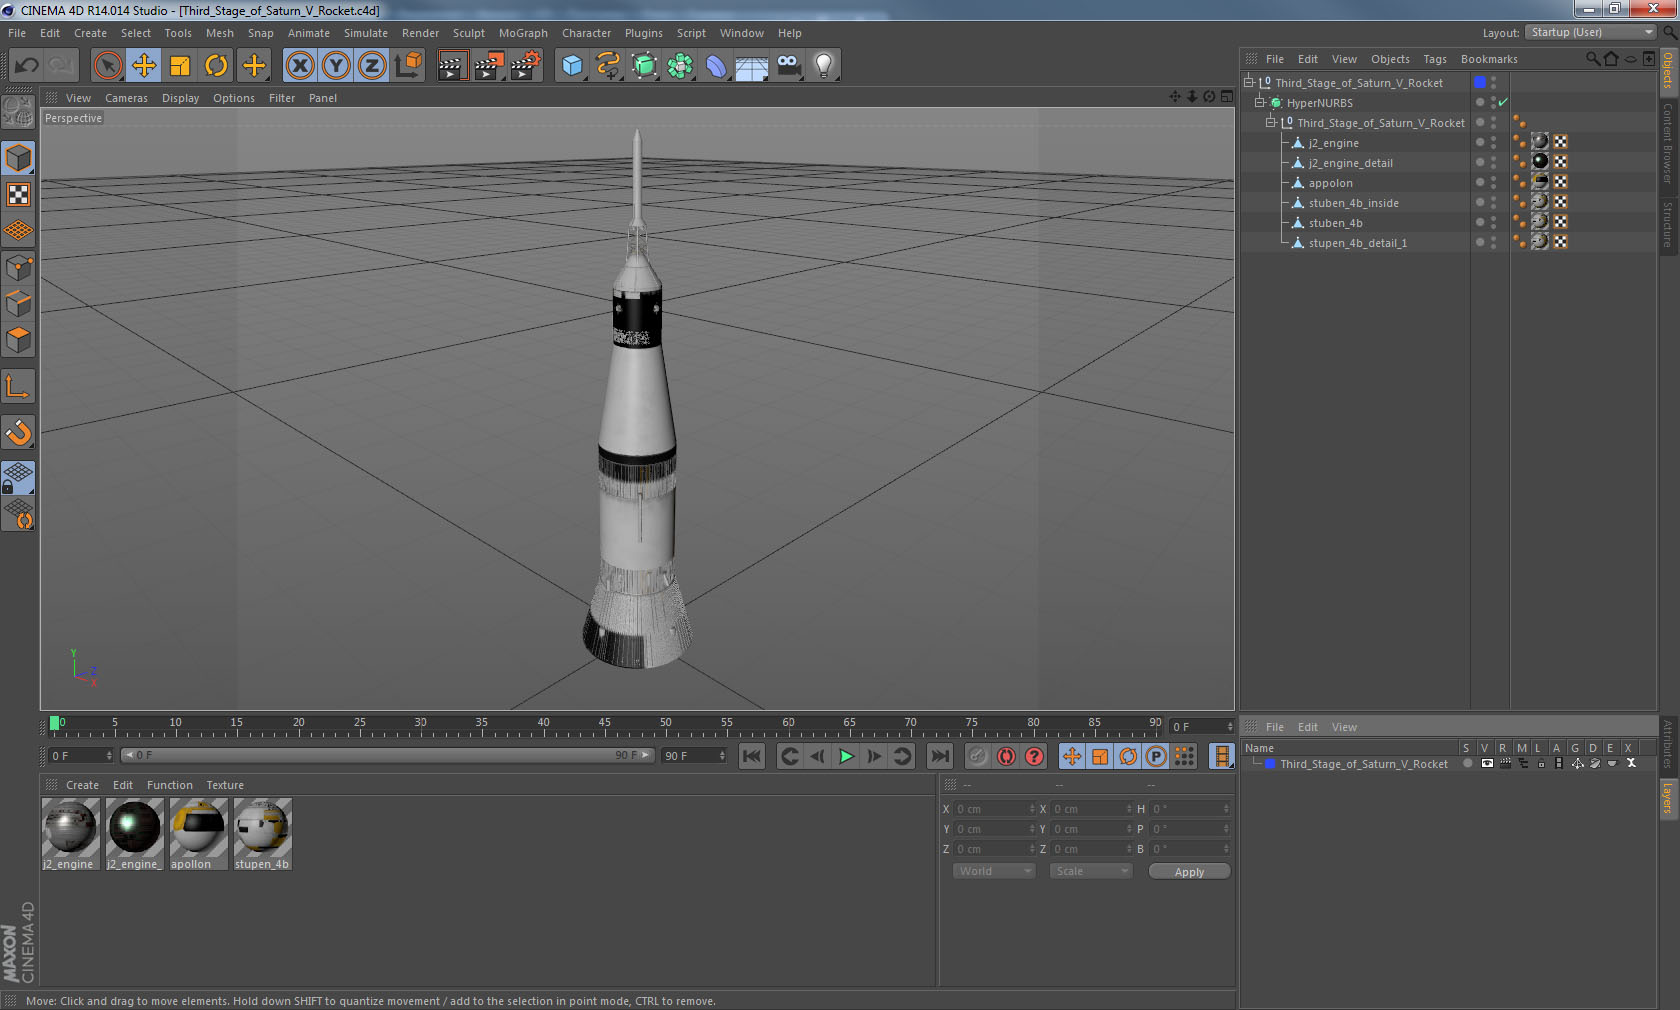Open the Scale mode dropdown

click(x=1091, y=871)
